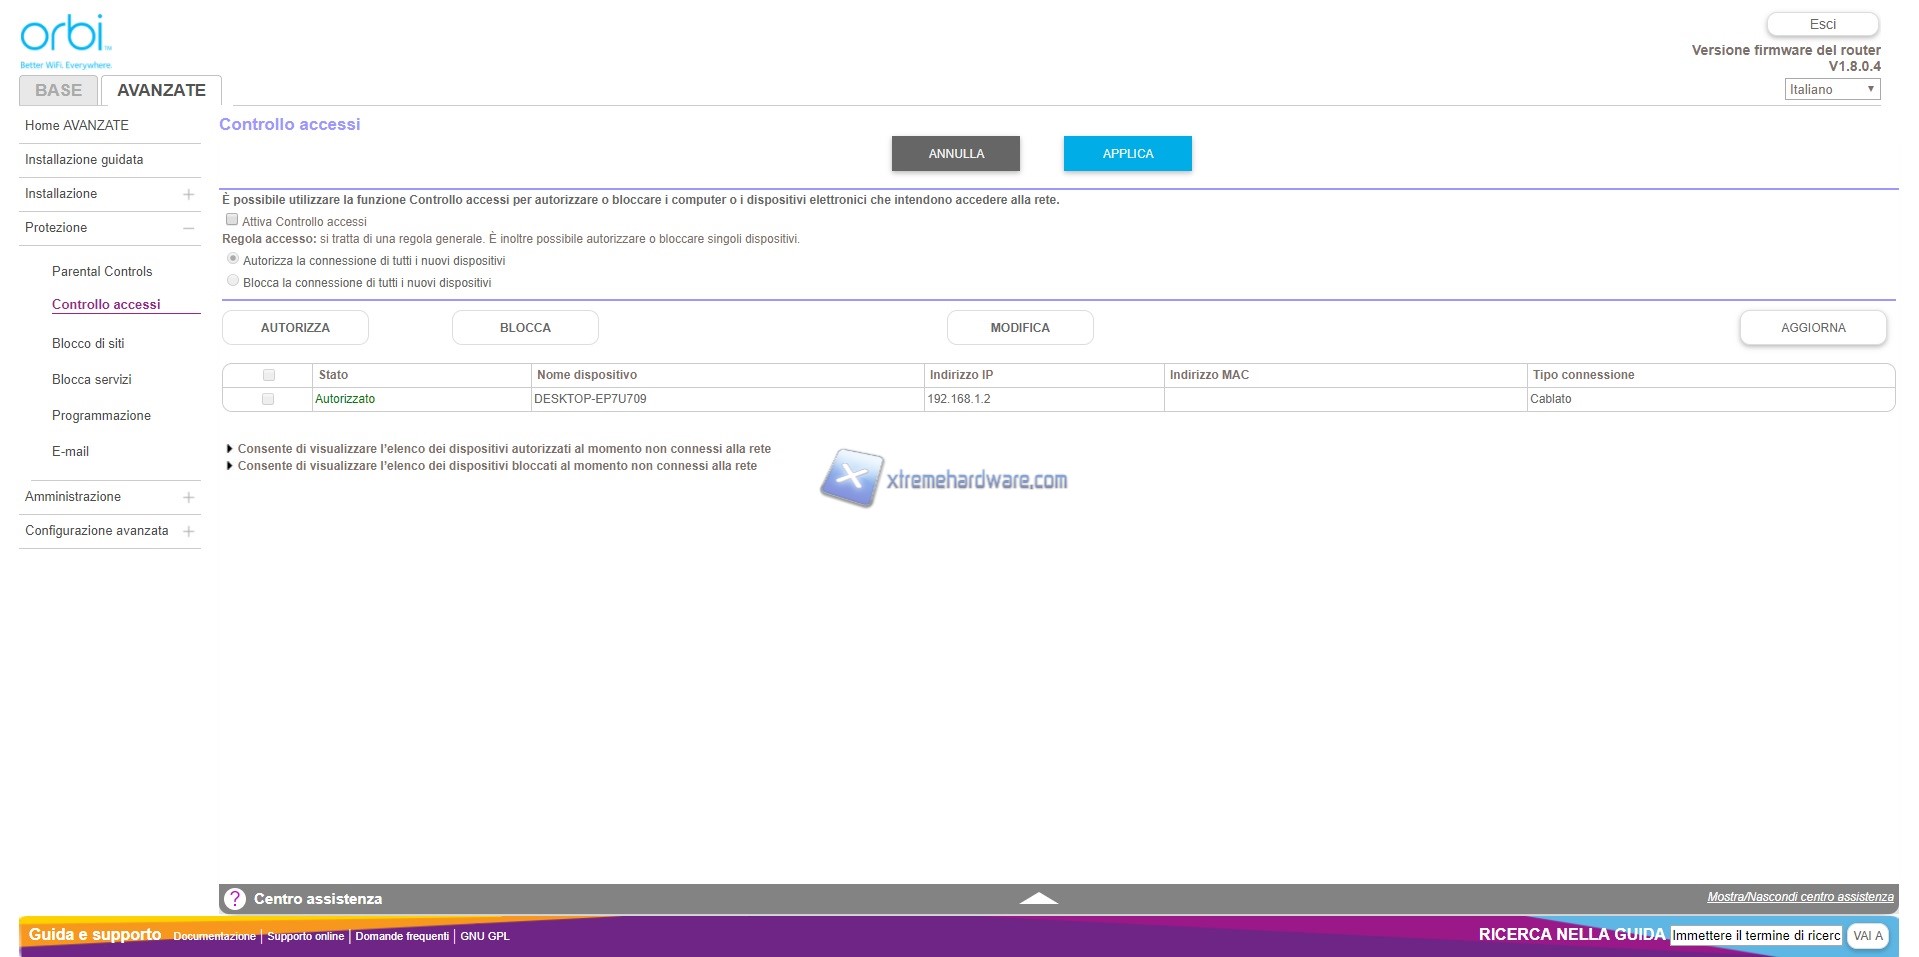The height and width of the screenshot is (957, 1919).
Task: Click the Centro assistenza question mark icon
Action: pos(235,899)
